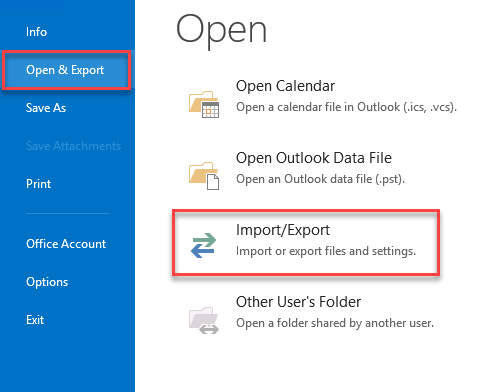Click 'Open a calendar file in Outlook' description
Viewport: 503px width, 392px height.
tap(346, 107)
